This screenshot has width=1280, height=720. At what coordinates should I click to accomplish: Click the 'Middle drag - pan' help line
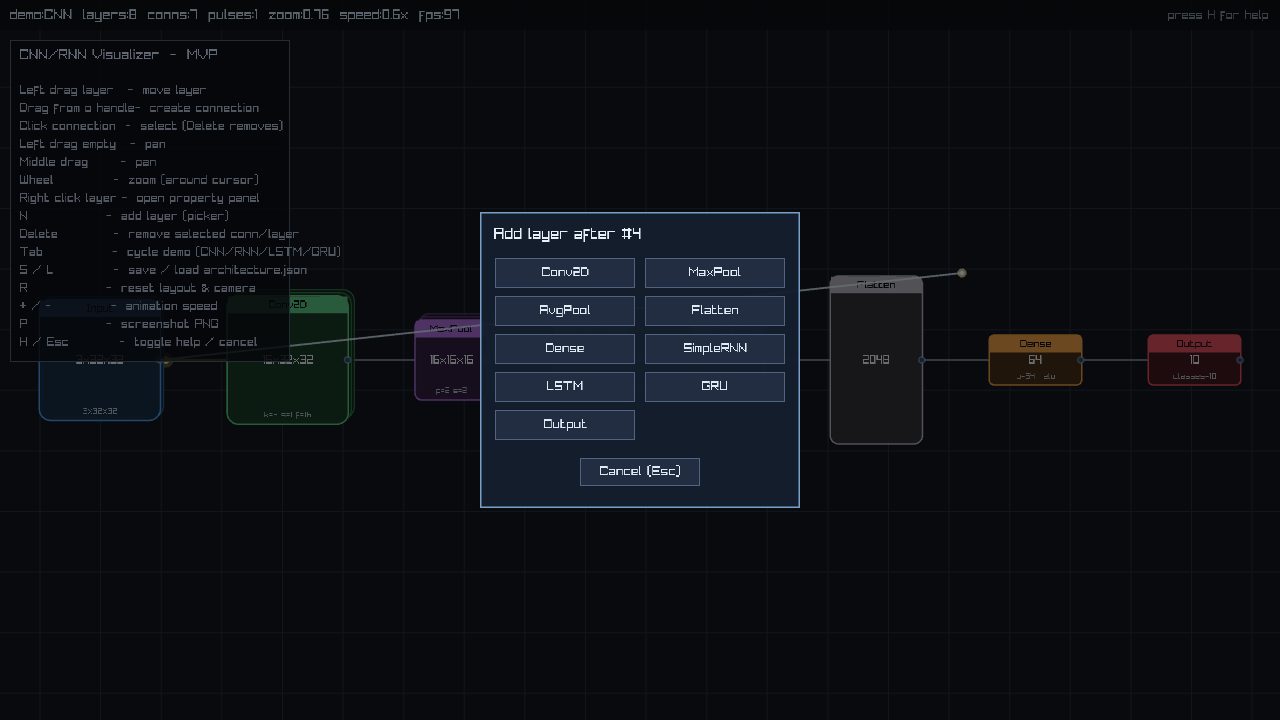pos(88,162)
